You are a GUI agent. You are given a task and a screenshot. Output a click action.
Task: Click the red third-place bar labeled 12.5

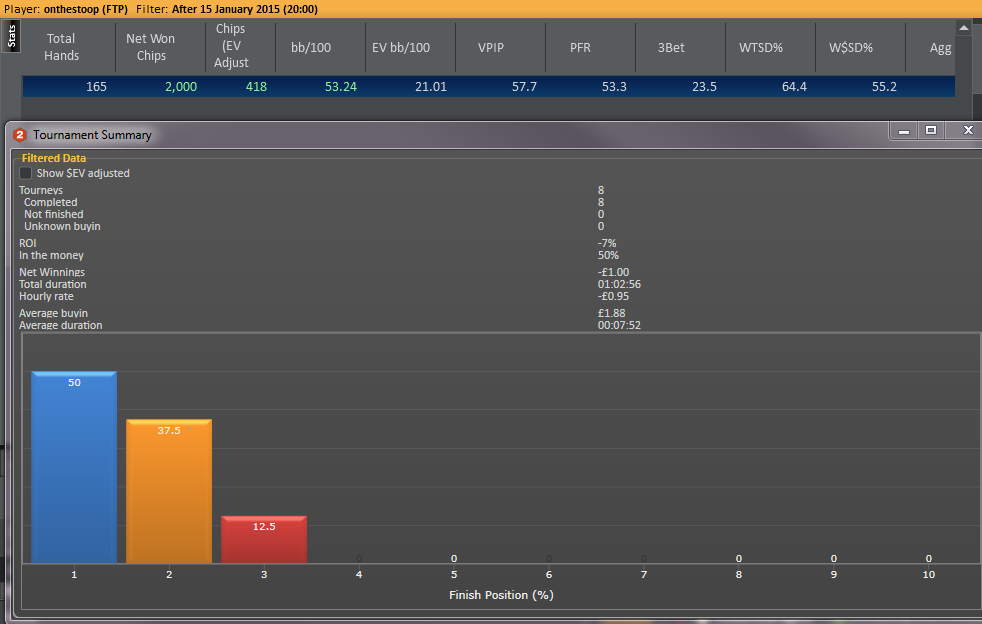[x=264, y=539]
